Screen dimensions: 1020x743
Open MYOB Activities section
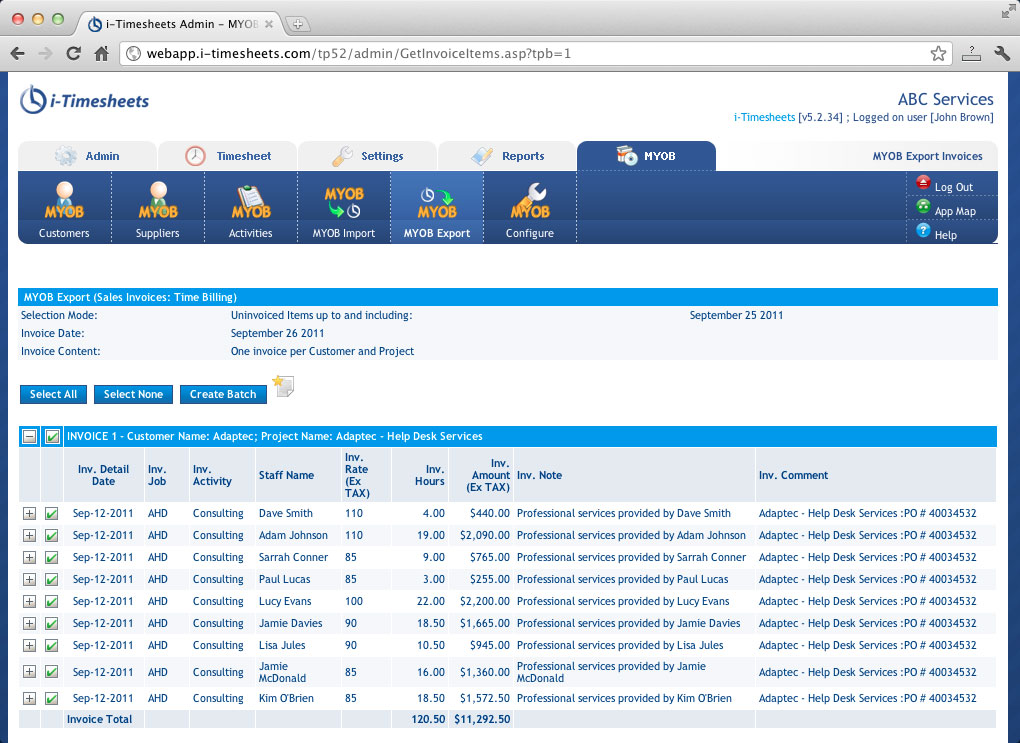pyautogui.click(x=250, y=208)
